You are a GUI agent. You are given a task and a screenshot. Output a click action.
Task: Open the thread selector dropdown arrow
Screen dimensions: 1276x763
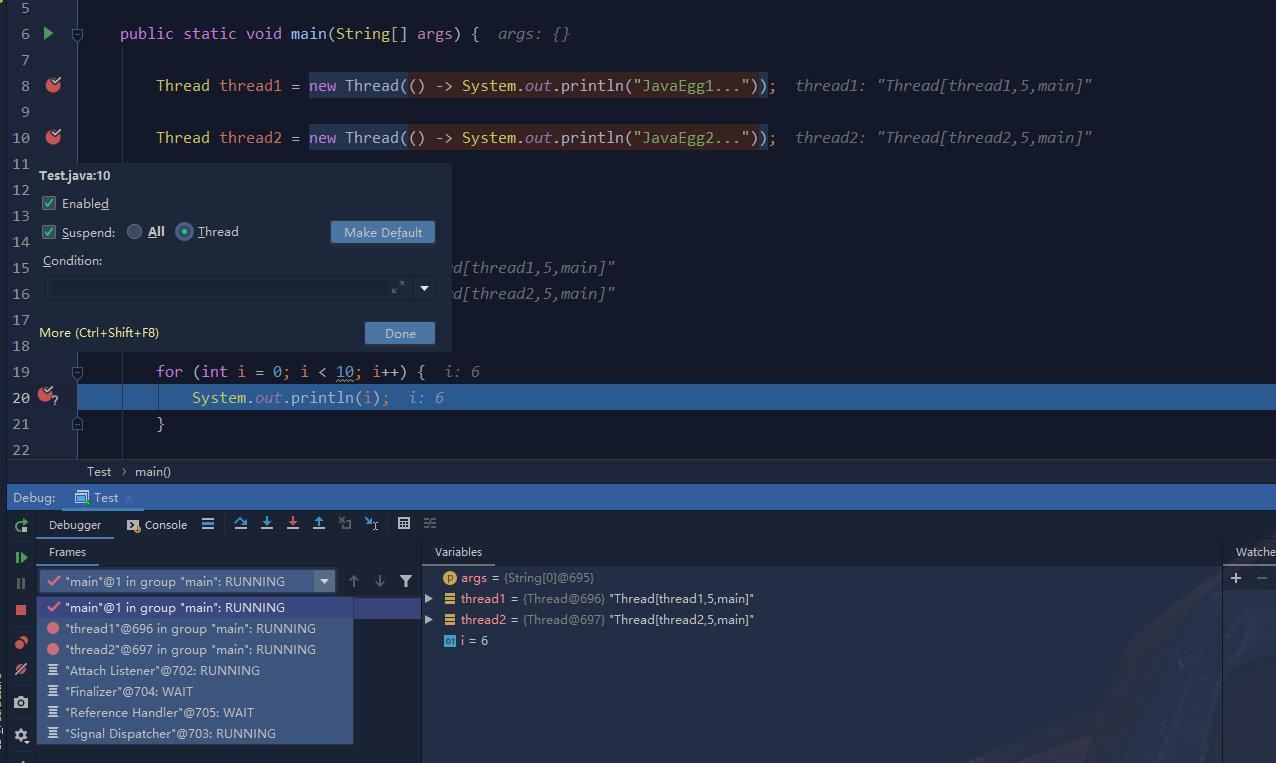(323, 581)
